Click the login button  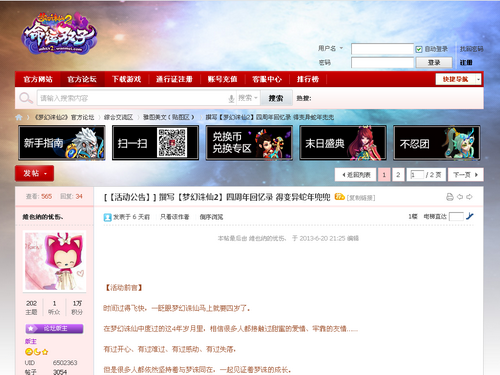[x=434, y=63]
